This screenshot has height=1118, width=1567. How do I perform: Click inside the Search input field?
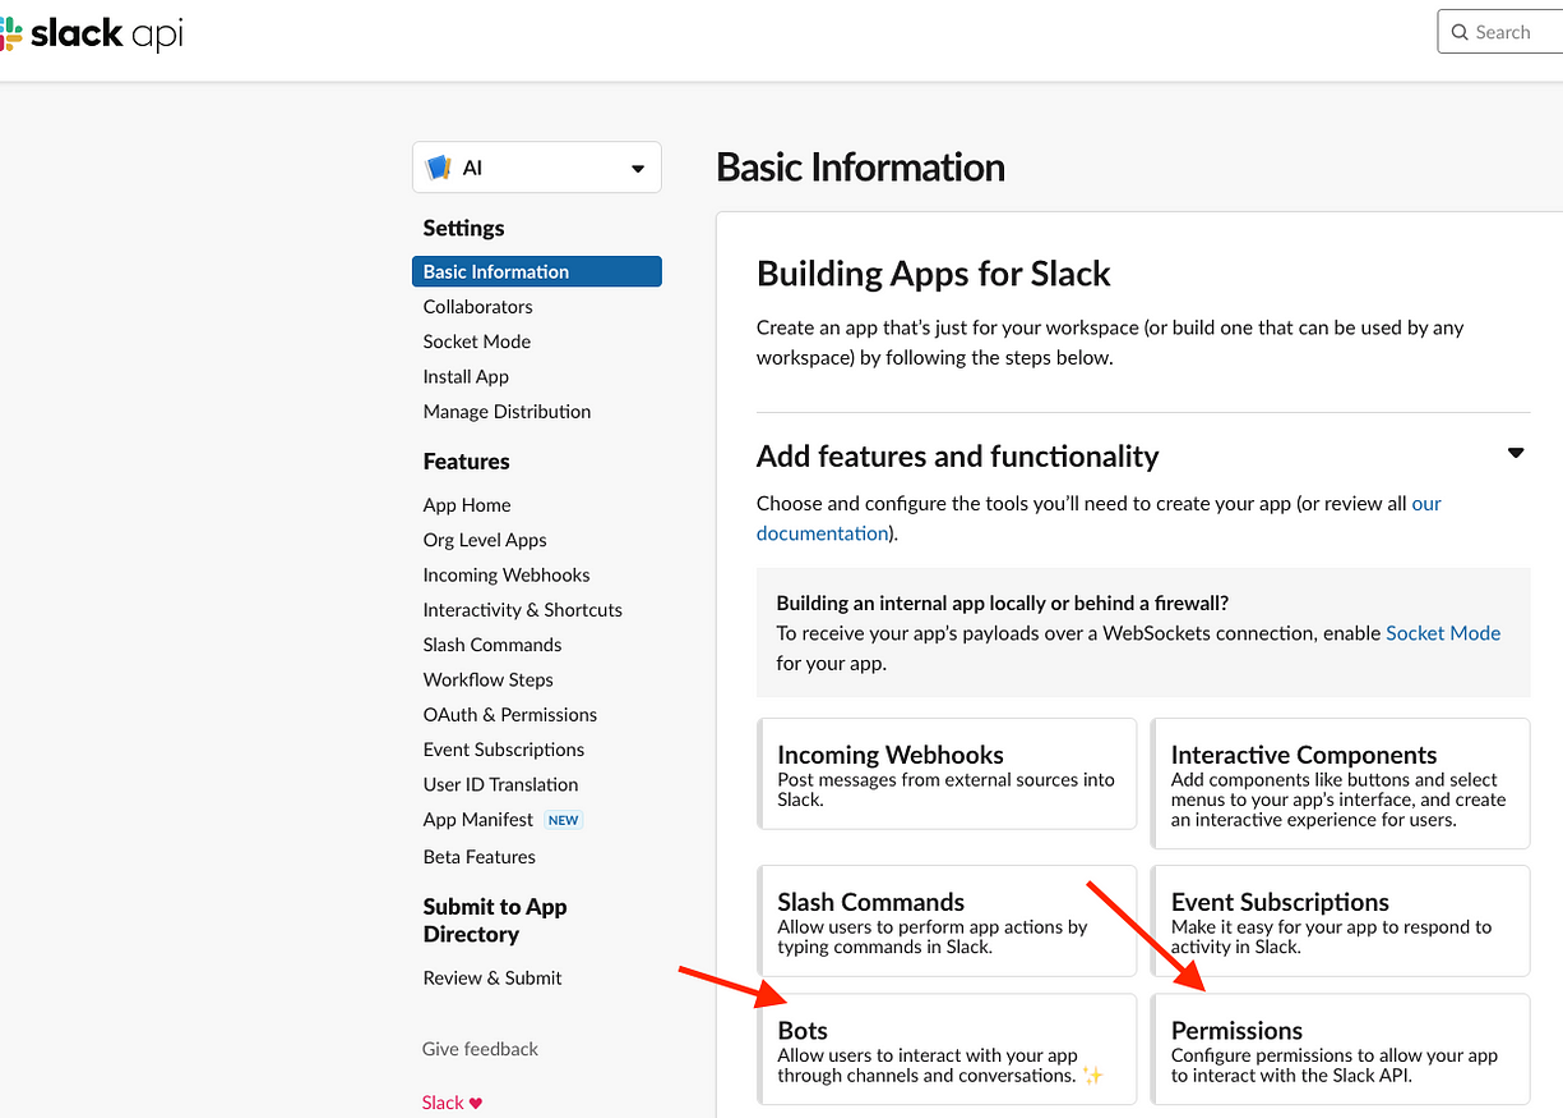1505,31
